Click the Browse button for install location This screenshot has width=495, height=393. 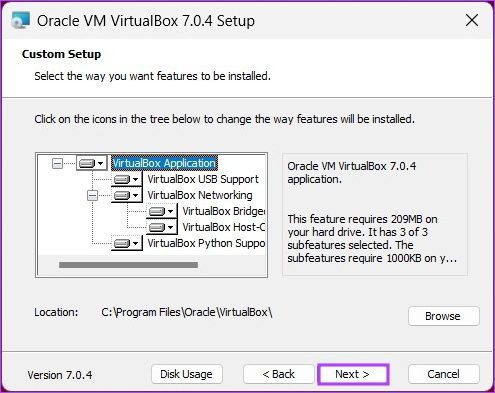[x=444, y=316]
